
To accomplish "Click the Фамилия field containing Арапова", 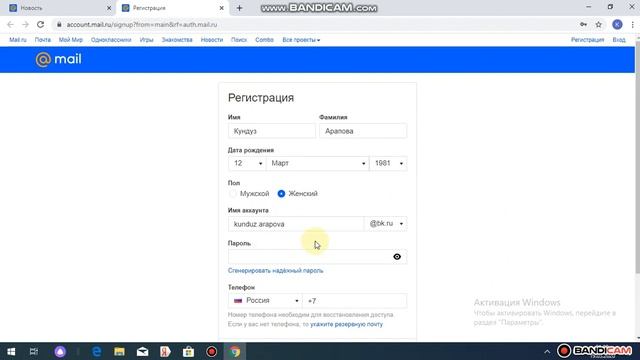I will point(363,131).
